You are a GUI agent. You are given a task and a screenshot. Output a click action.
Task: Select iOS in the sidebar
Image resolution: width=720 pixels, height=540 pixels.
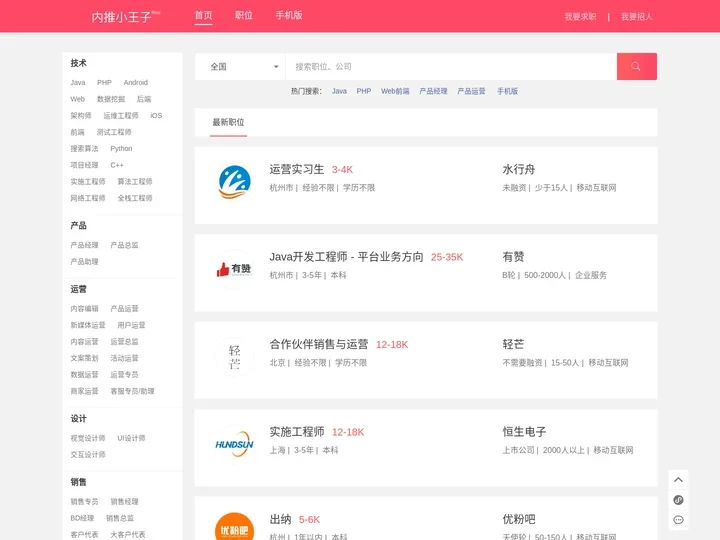point(156,116)
